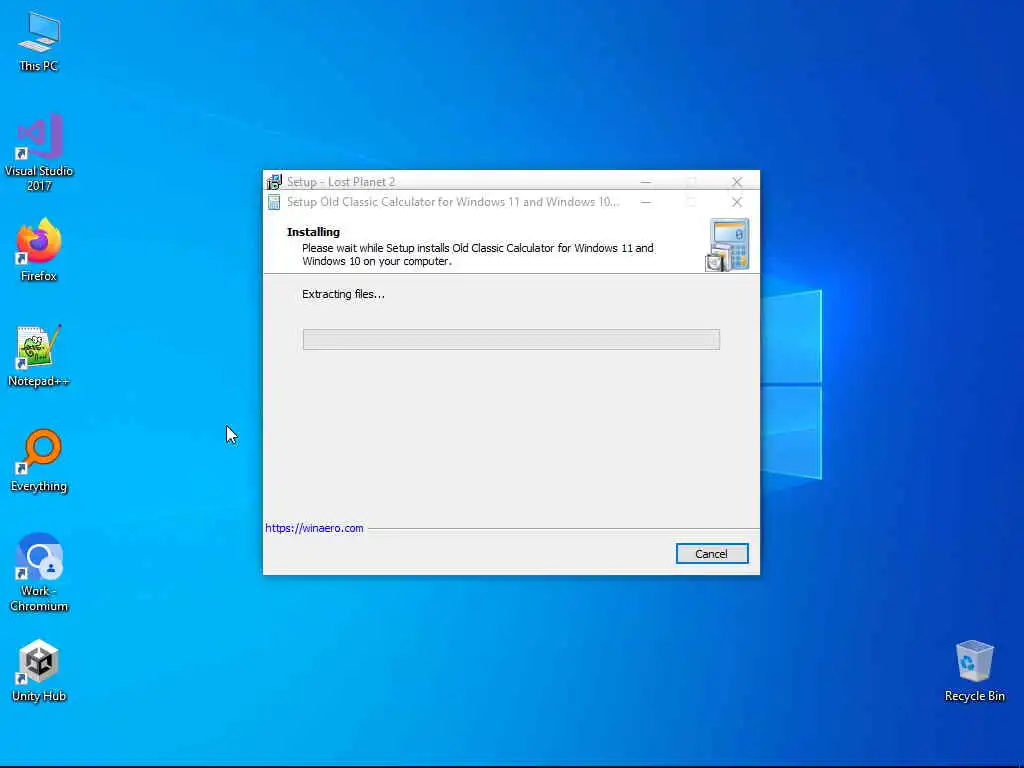Screen dimensions: 1024x768
Task: Select the Recycle Bin icon
Action: point(974,671)
